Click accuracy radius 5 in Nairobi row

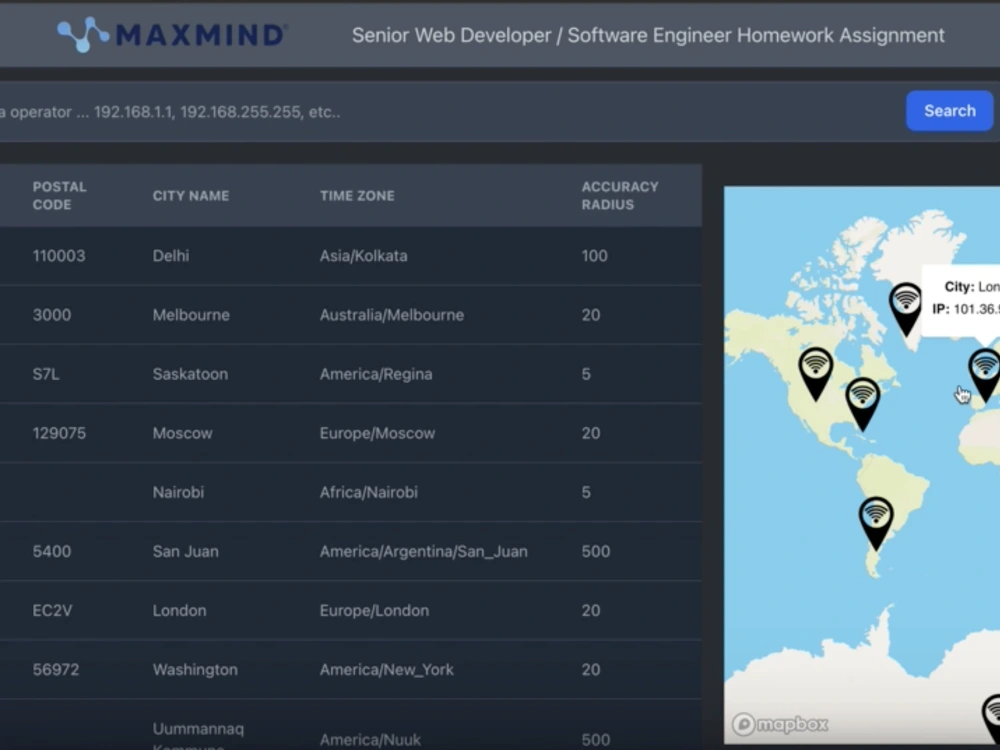586,492
